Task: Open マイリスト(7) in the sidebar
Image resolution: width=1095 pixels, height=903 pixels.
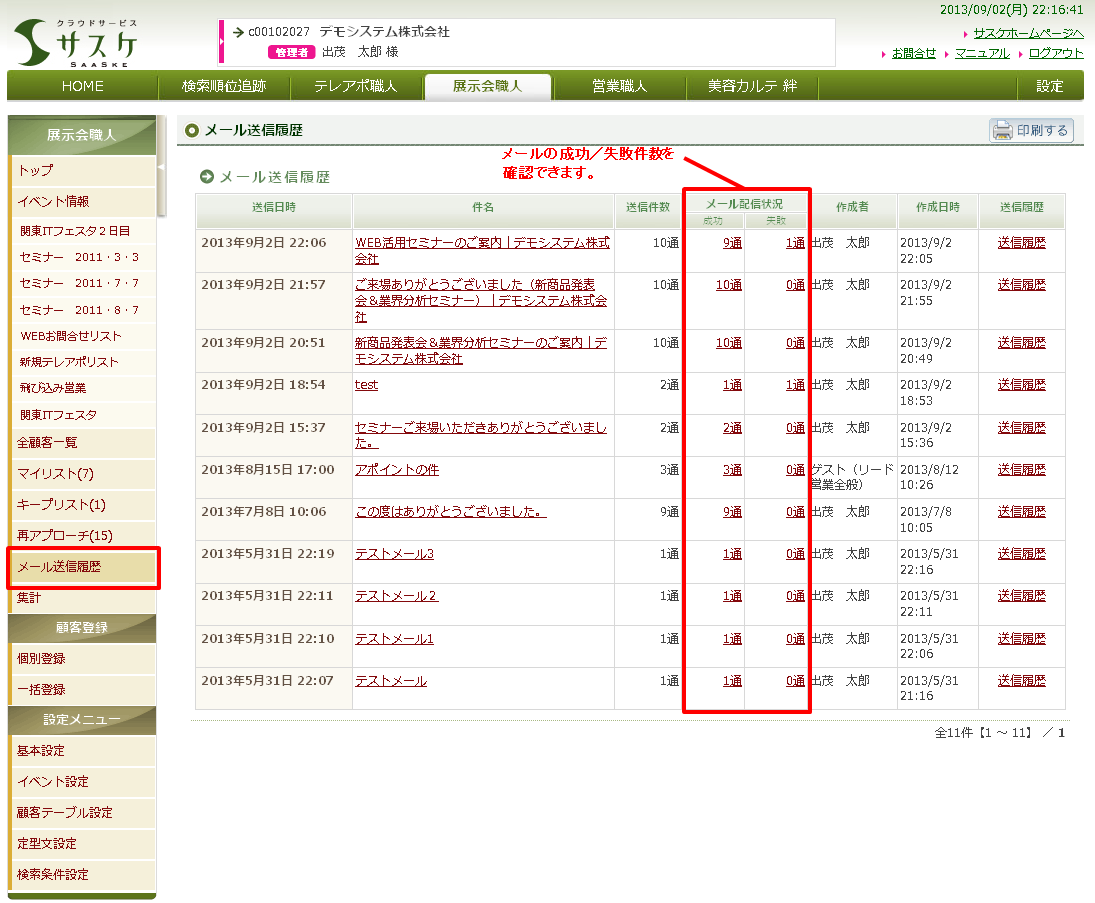Action: [x=55, y=473]
